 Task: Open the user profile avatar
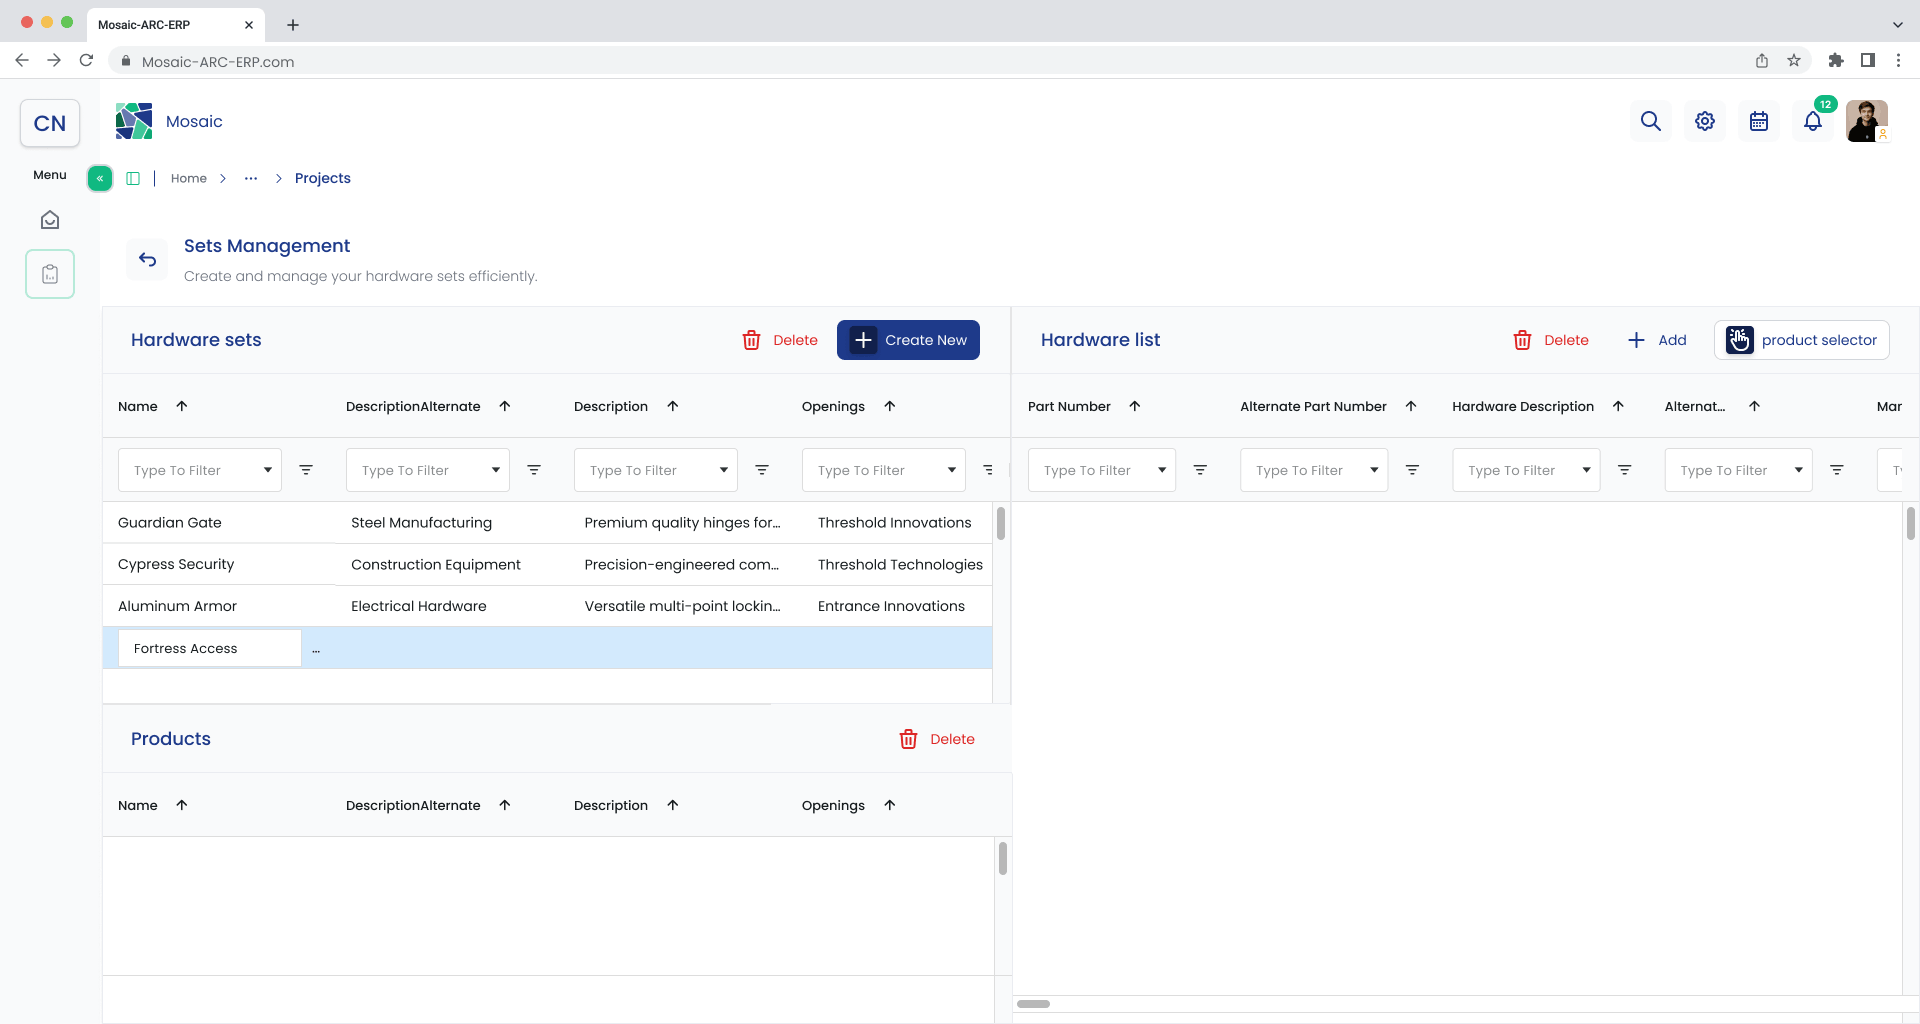coord(1867,121)
